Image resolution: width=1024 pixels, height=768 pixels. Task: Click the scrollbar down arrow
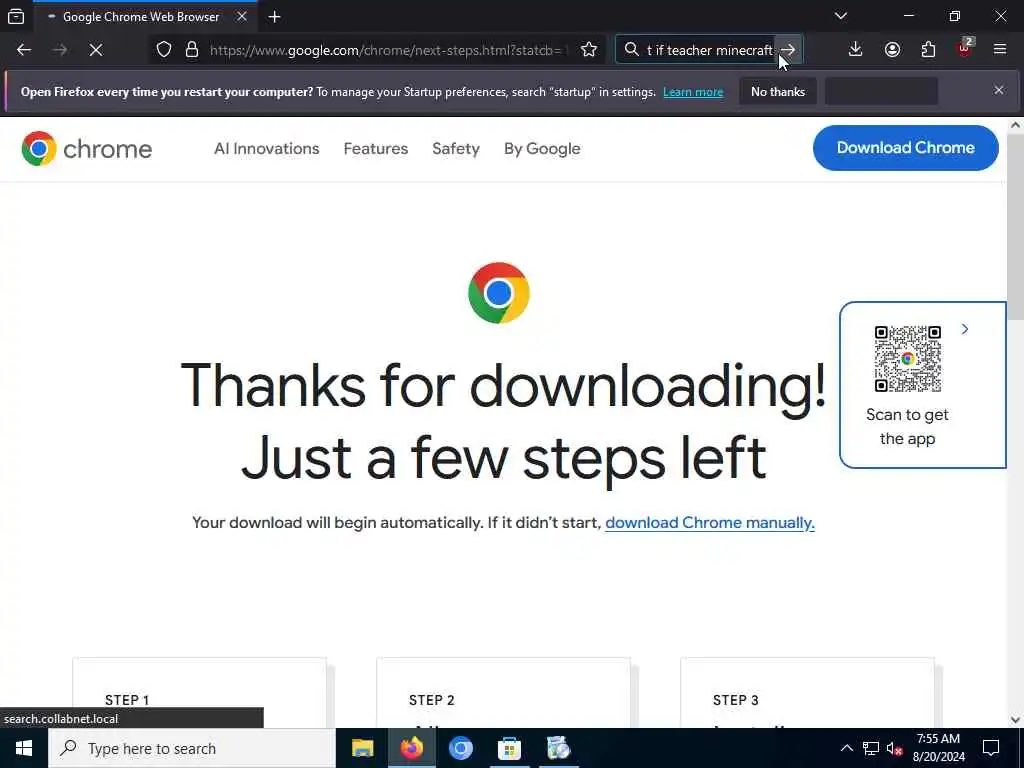coord(1016,720)
